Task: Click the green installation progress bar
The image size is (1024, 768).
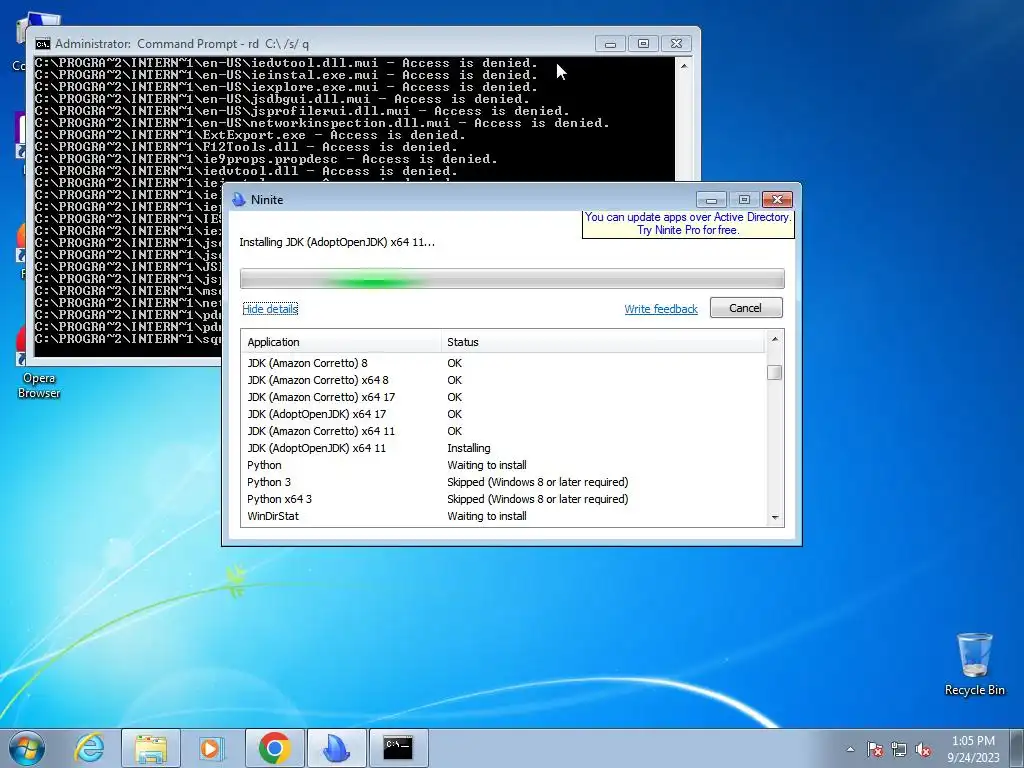Action: point(512,279)
